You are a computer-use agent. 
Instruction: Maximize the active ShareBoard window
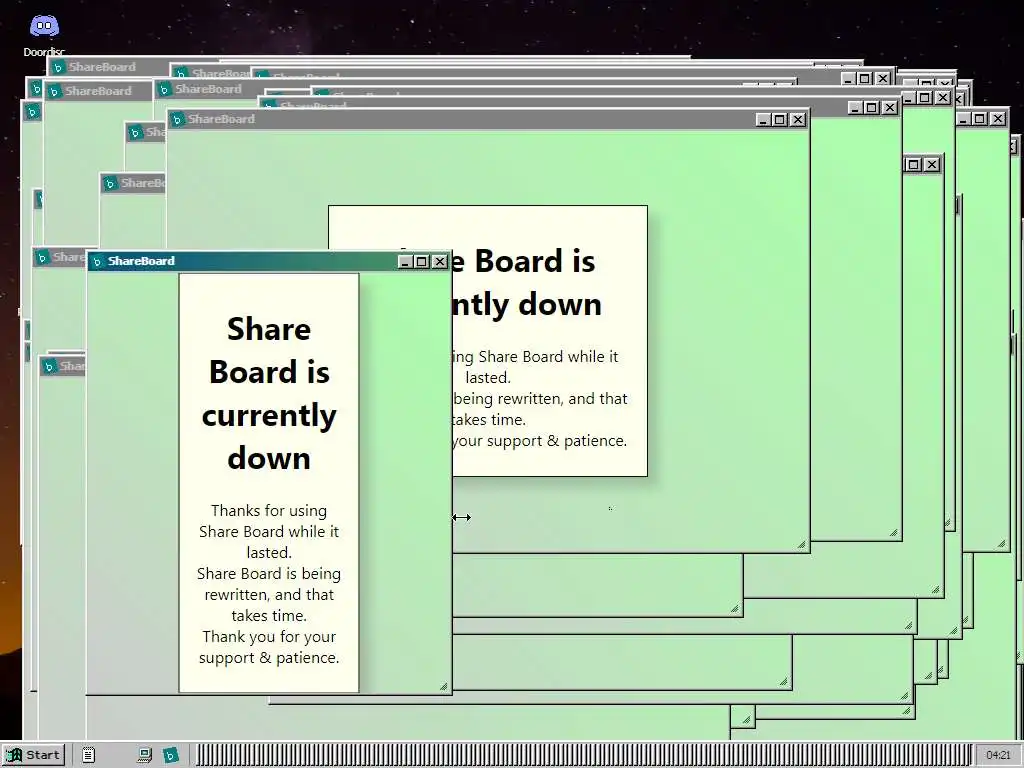(x=422, y=261)
